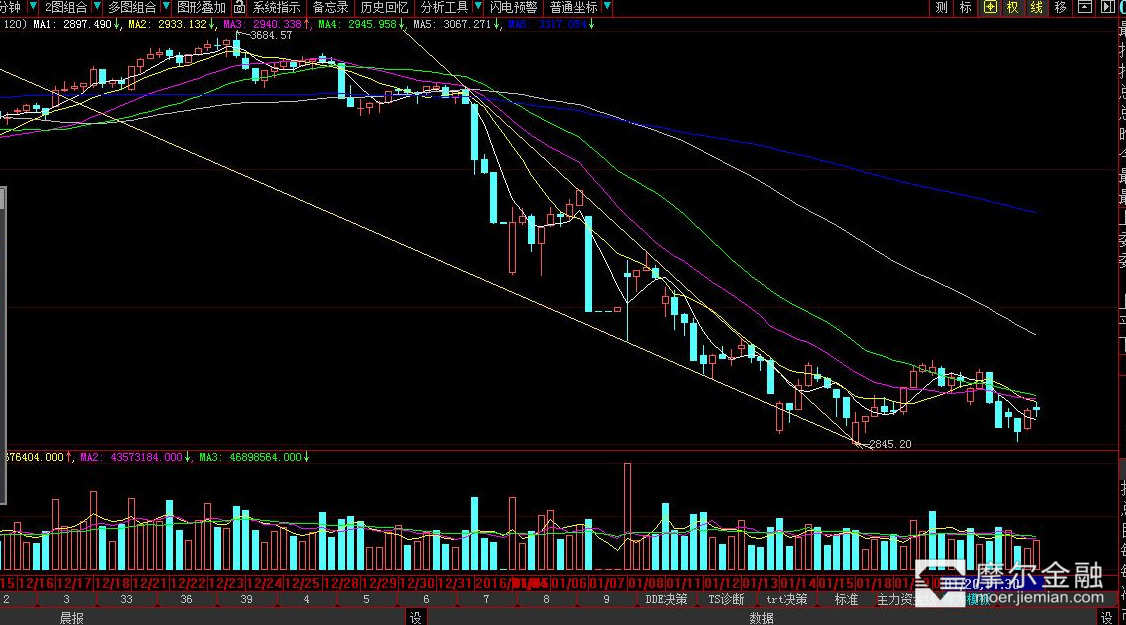Select the trt决策 tab
The image size is (1126, 625).
[786, 600]
